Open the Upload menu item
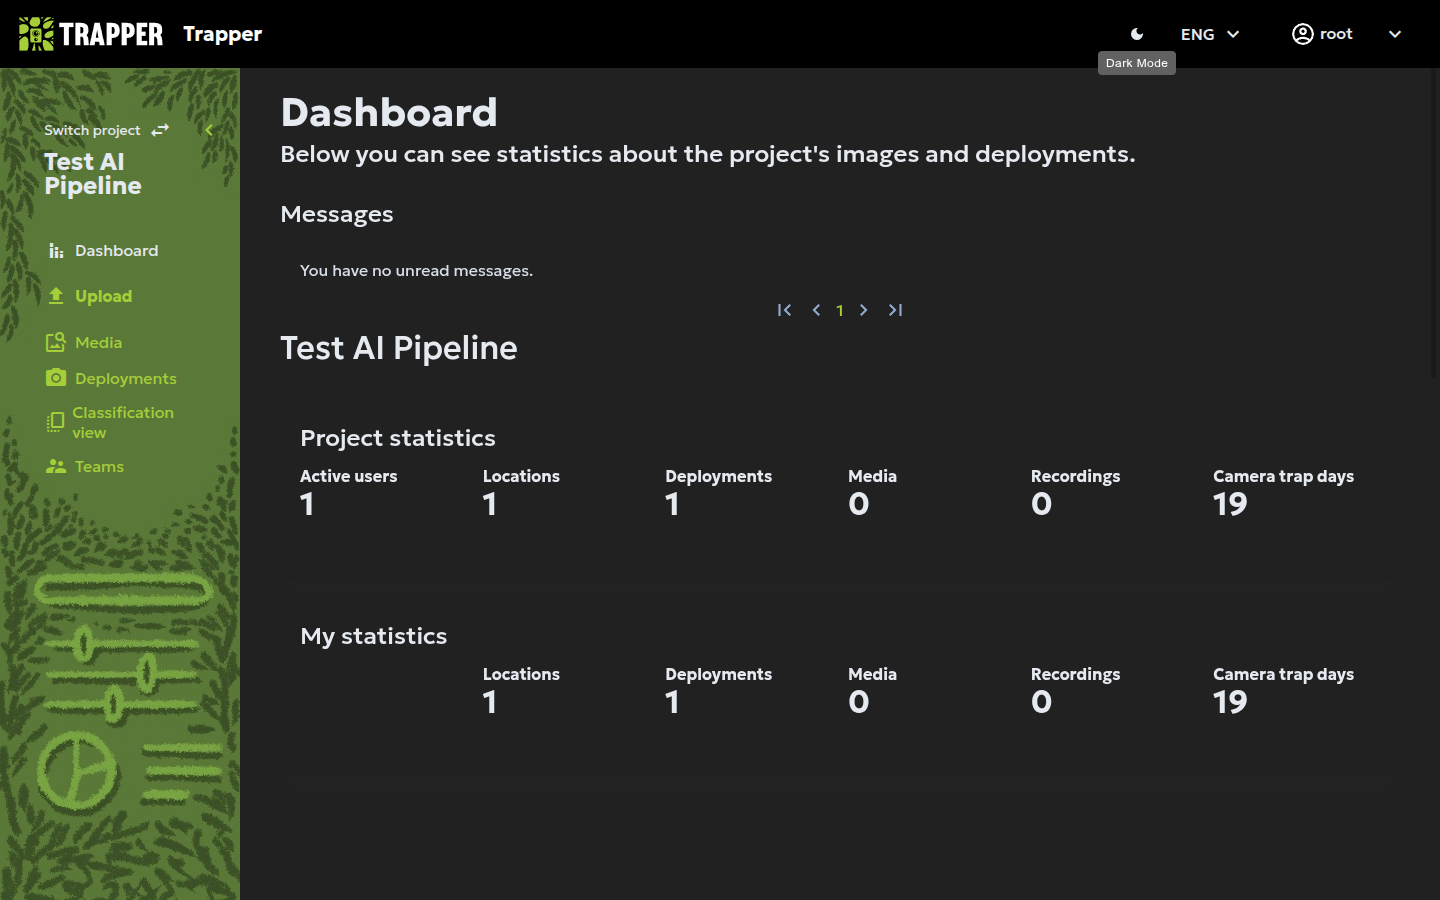Image resolution: width=1440 pixels, height=900 pixels. point(103,296)
